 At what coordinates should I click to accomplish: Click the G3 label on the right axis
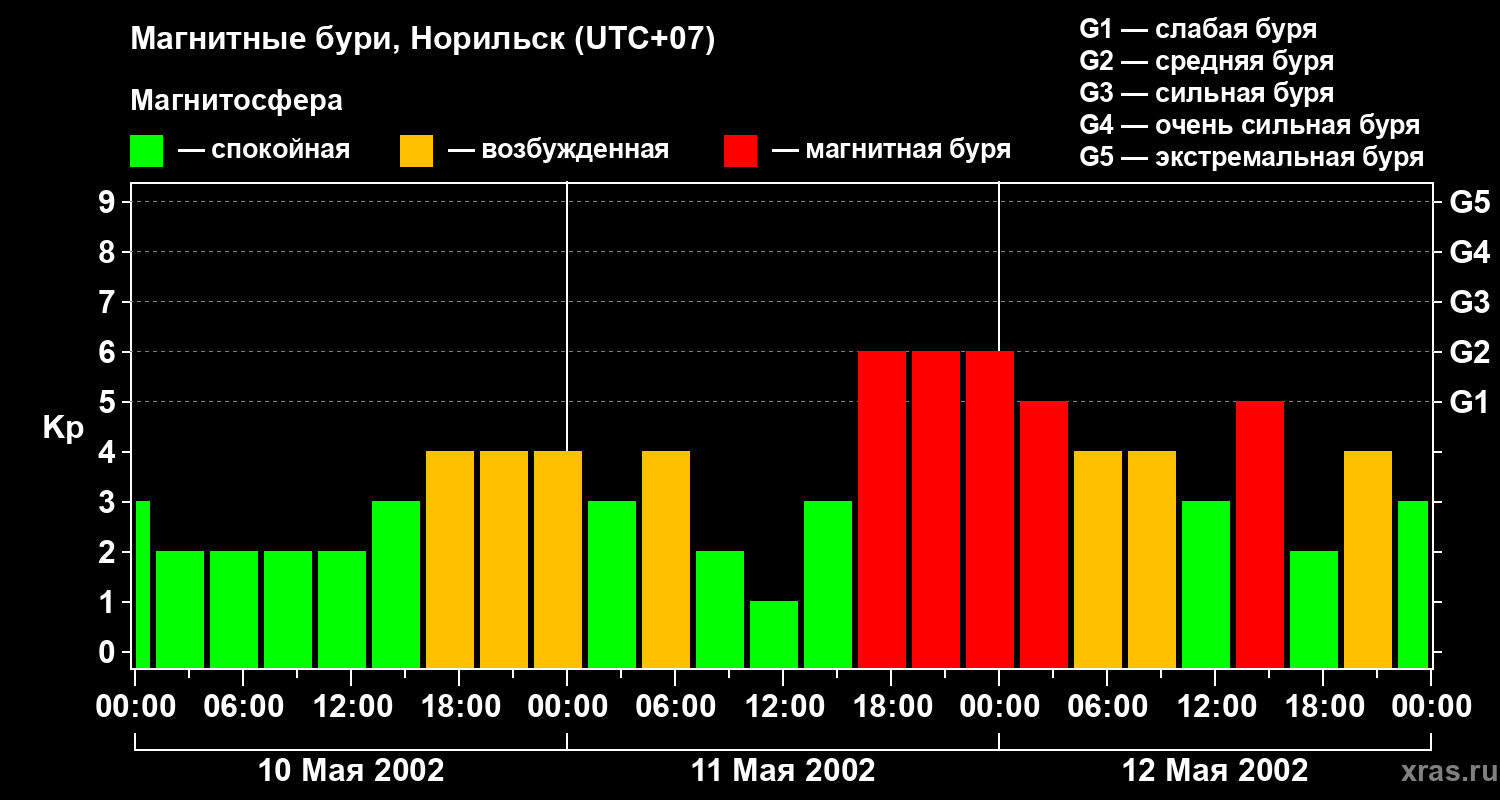1469,302
